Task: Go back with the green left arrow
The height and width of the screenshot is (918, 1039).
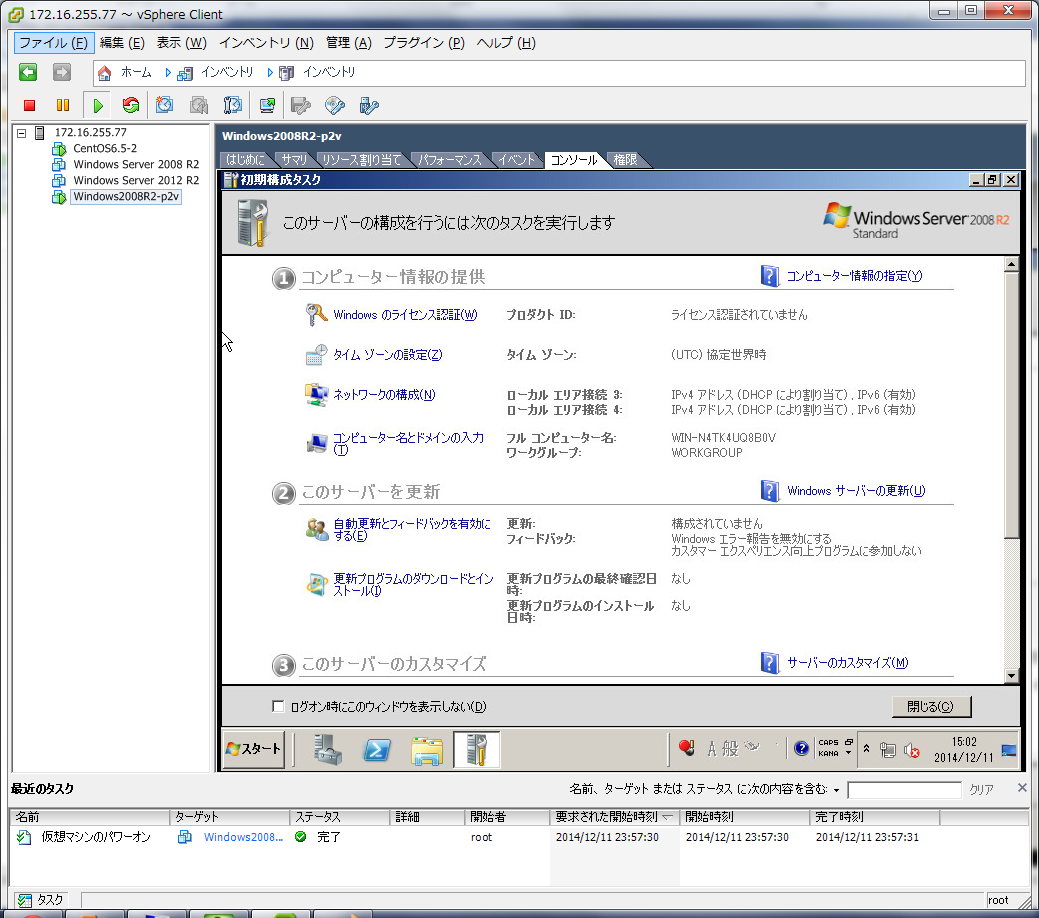Action: click(28, 72)
